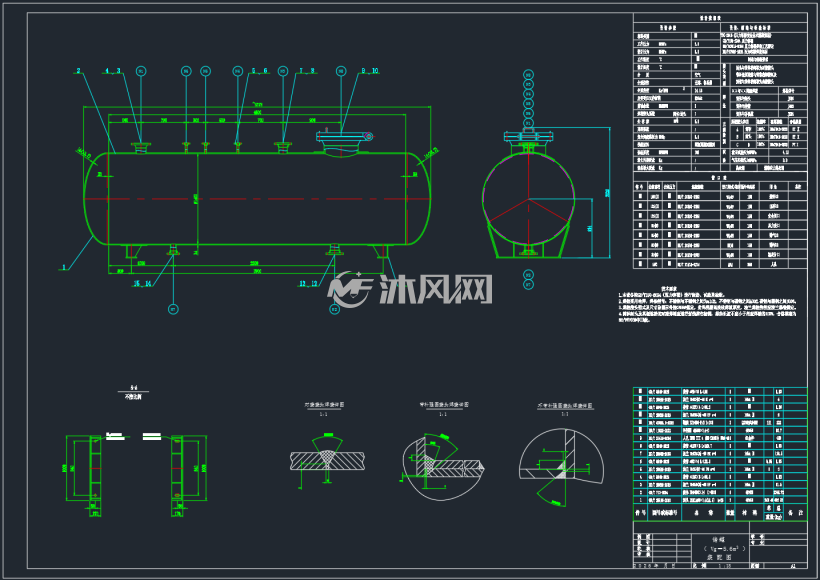The height and width of the screenshot is (580, 820).
Task: Select the butt weld cross-section drawing
Action: [x=327, y=461]
